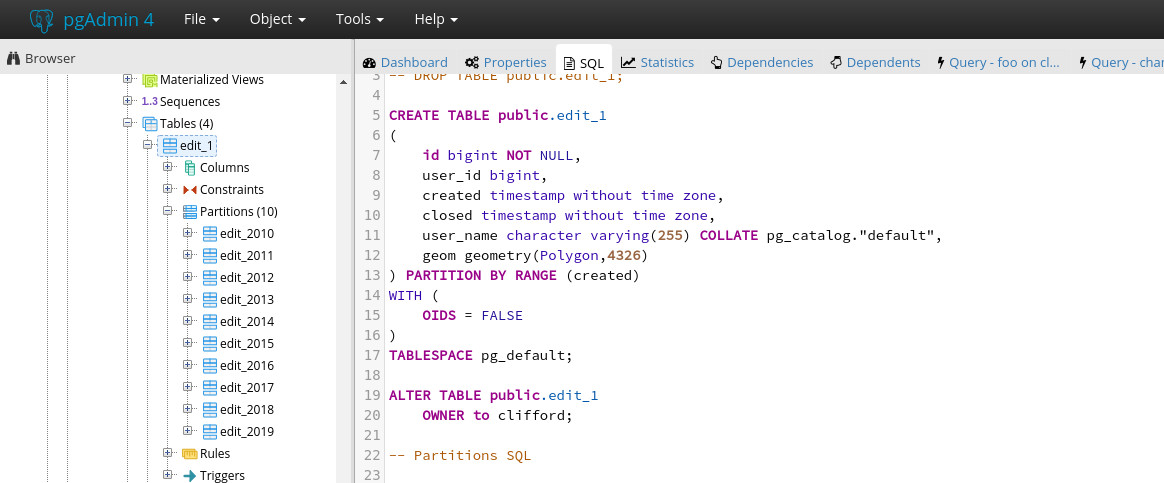Click the edit_2015 partition icon
The height and width of the screenshot is (483, 1164).
[x=209, y=344]
